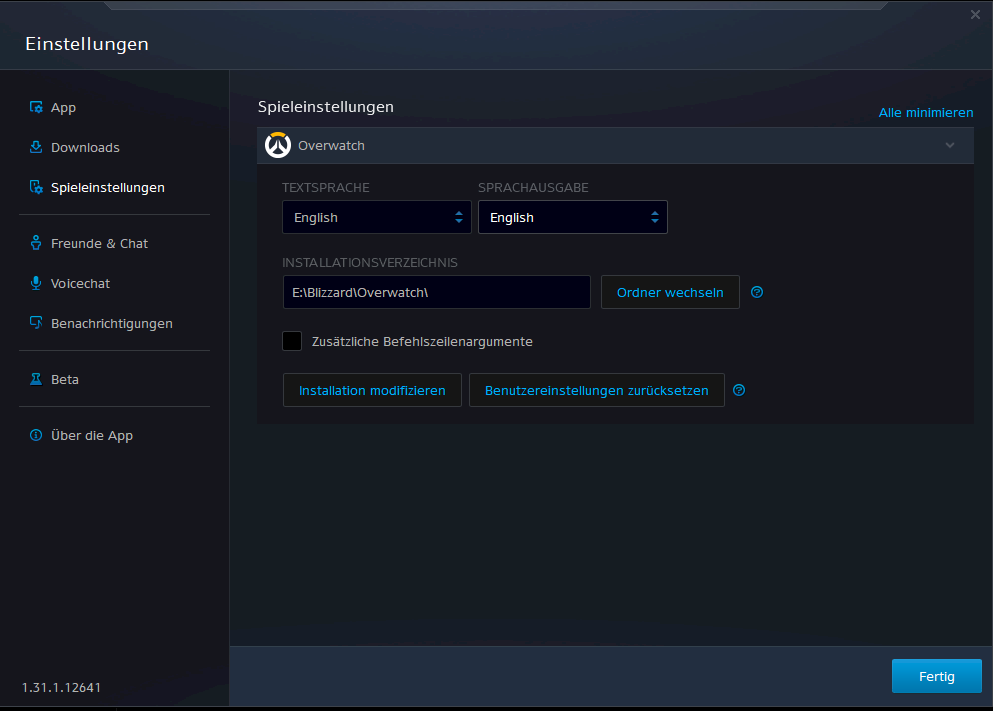Click the Voicechat microphone icon
The width and height of the screenshot is (993, 711).
(x=36, y=283)
